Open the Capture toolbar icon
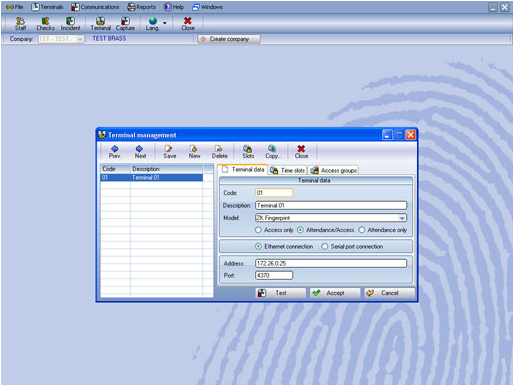The height and width of the screenshot is (387, 514). click(125, 24)
